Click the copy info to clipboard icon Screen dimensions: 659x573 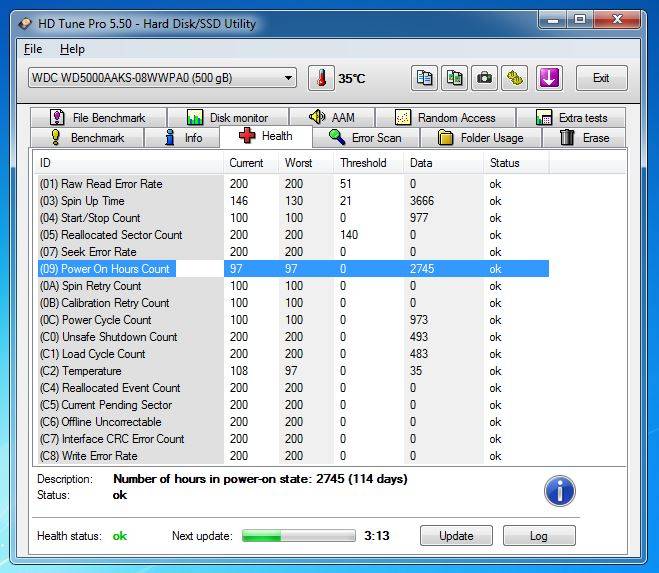click(x=424, y=78)
